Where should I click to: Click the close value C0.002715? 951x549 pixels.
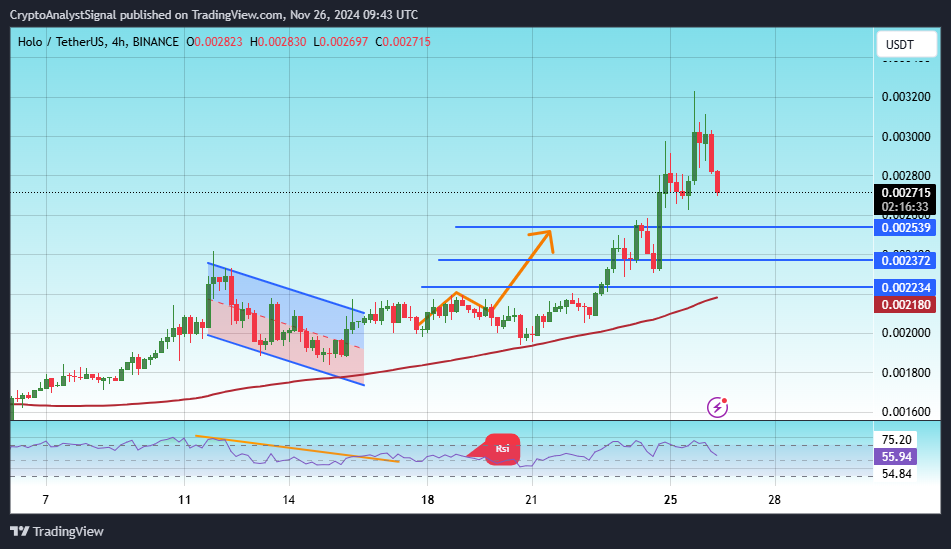pyautogui.click(x=403, y=42)
